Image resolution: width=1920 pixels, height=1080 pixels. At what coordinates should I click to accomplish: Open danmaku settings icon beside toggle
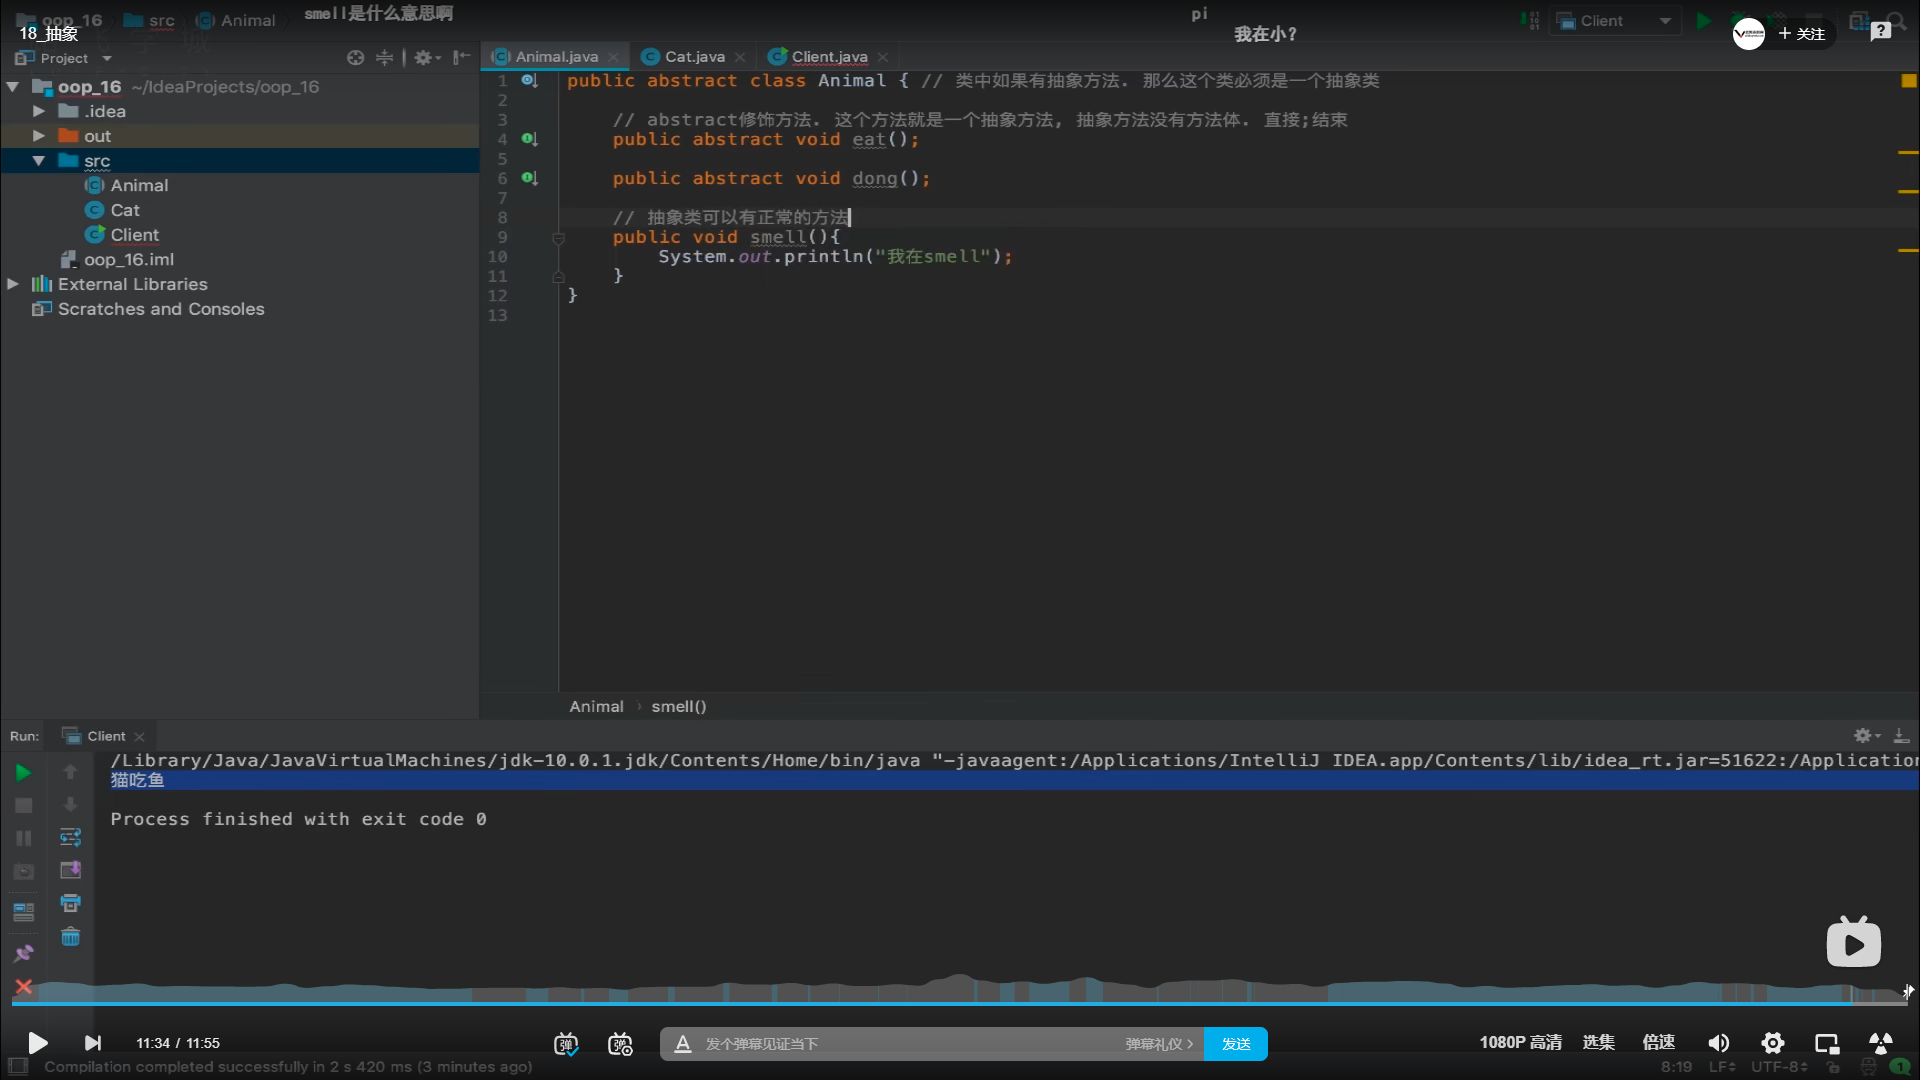pyautogui.click(x=620, y=1044)
